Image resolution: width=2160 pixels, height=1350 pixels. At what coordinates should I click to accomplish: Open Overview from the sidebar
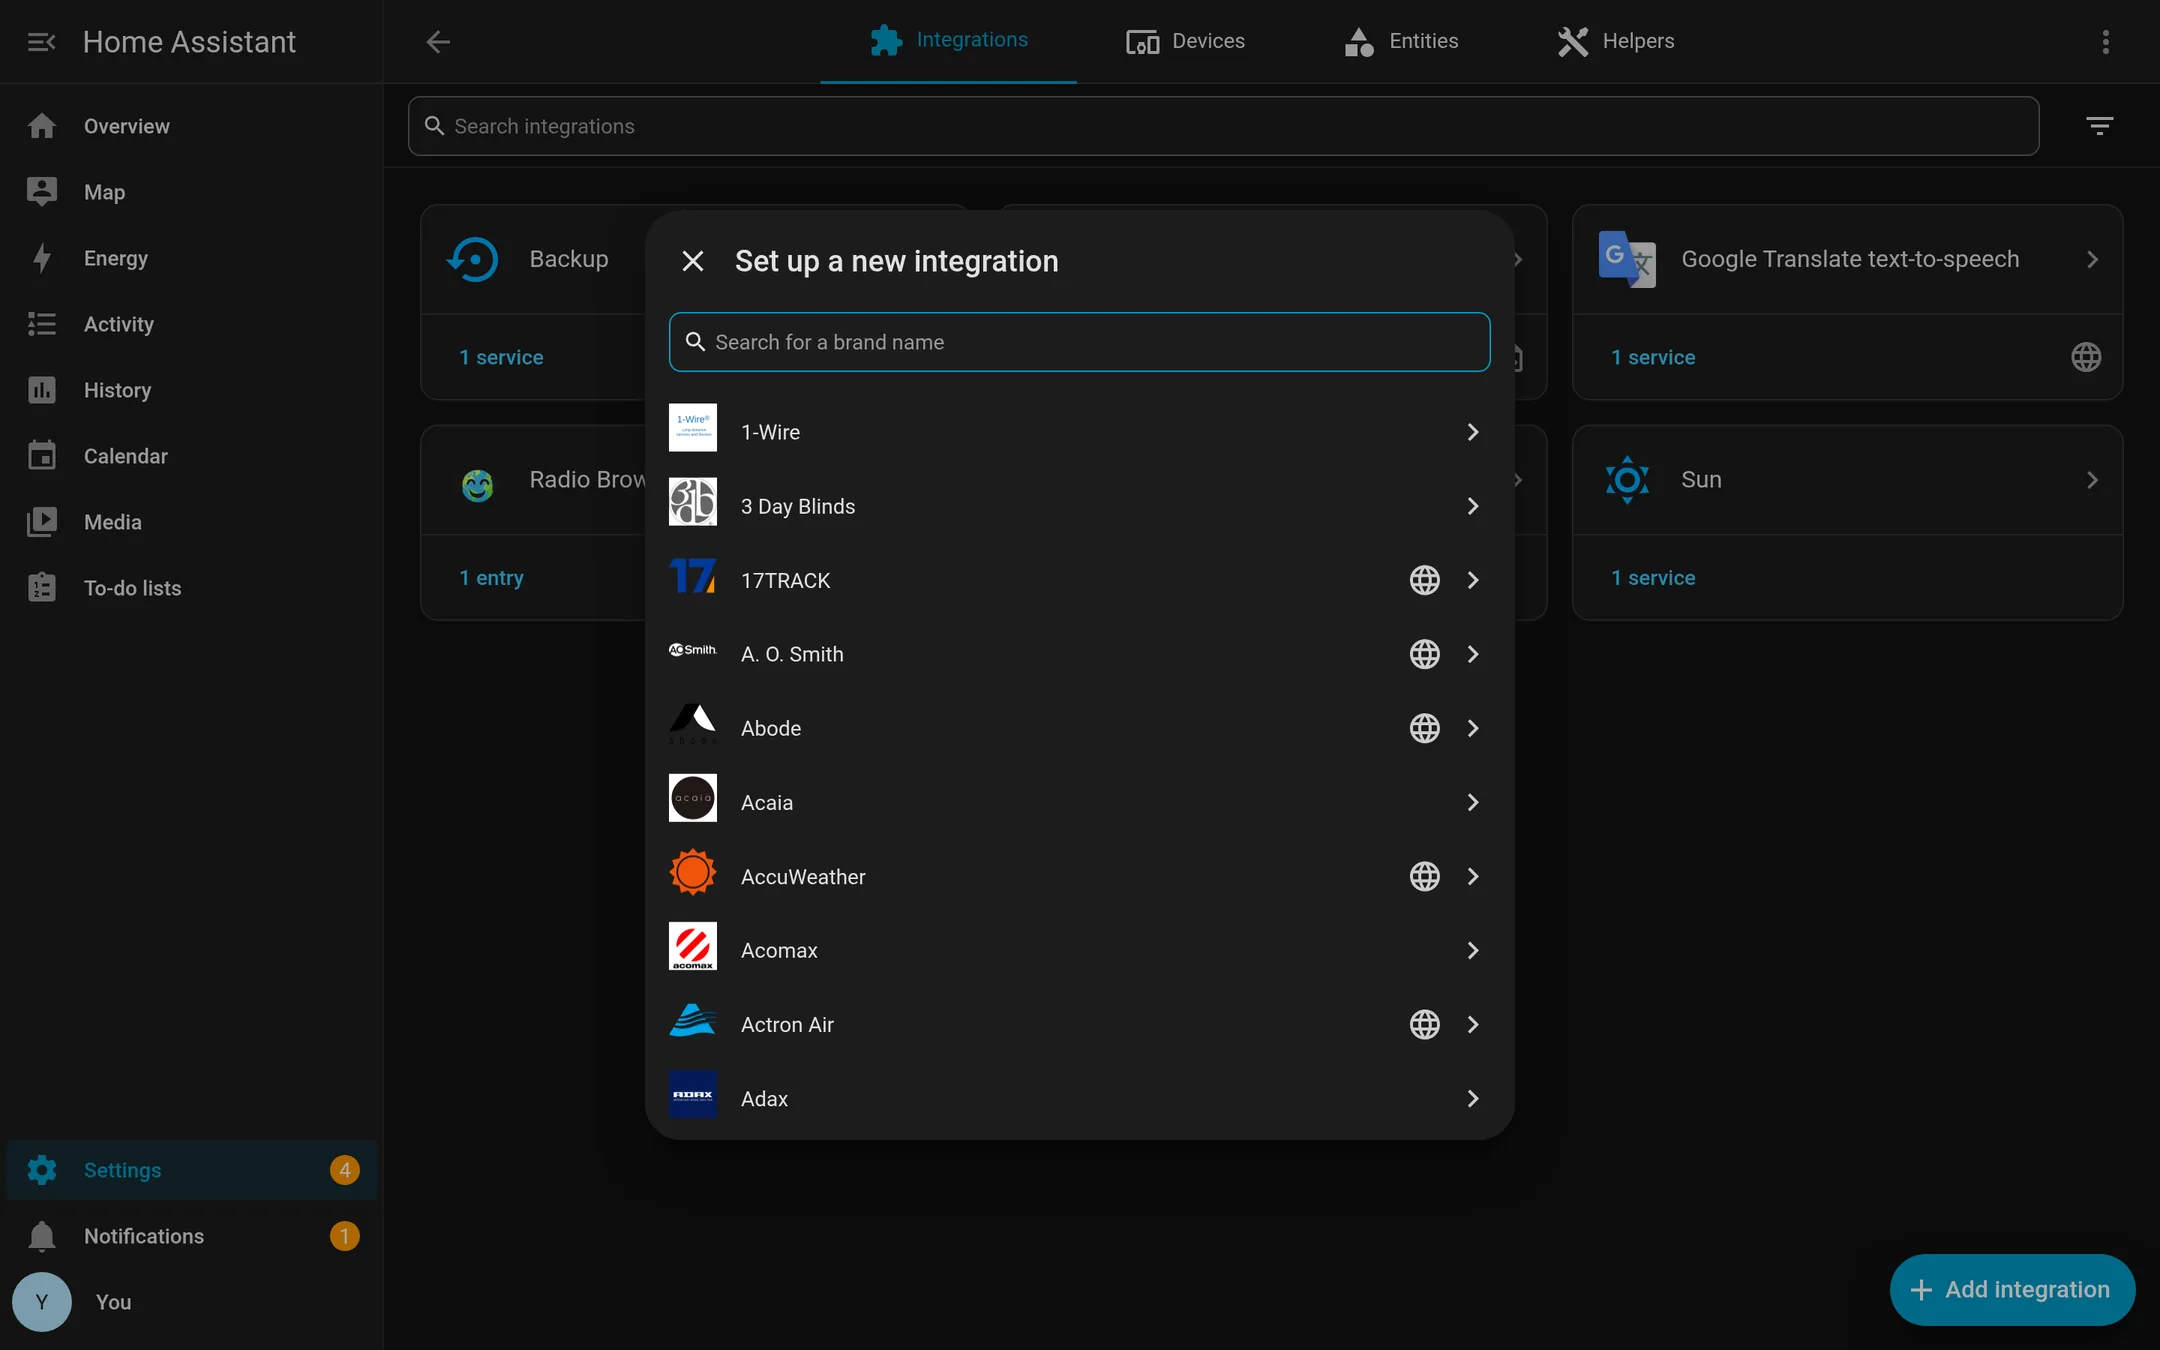[x=191, y=126]
